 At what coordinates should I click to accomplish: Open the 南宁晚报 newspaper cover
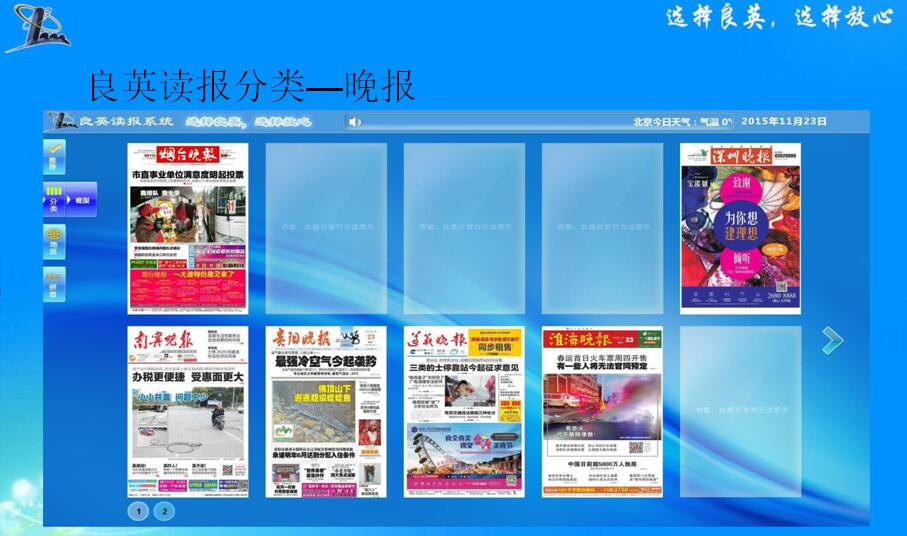pos(188,411)
